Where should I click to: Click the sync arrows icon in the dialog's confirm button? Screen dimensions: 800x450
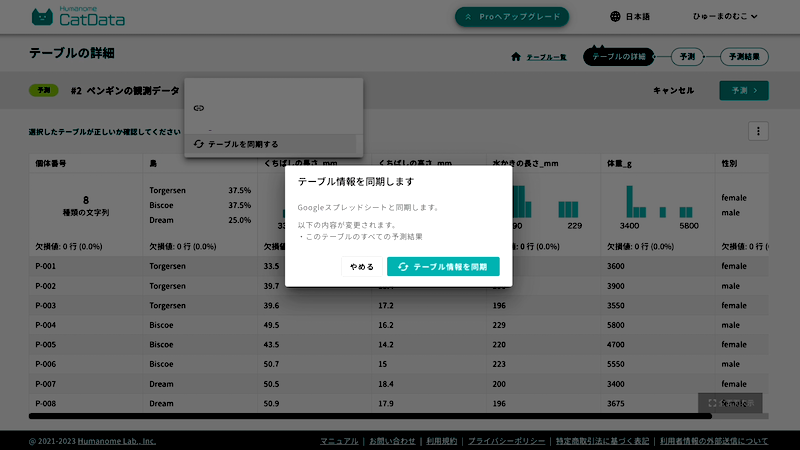[403, 267]
